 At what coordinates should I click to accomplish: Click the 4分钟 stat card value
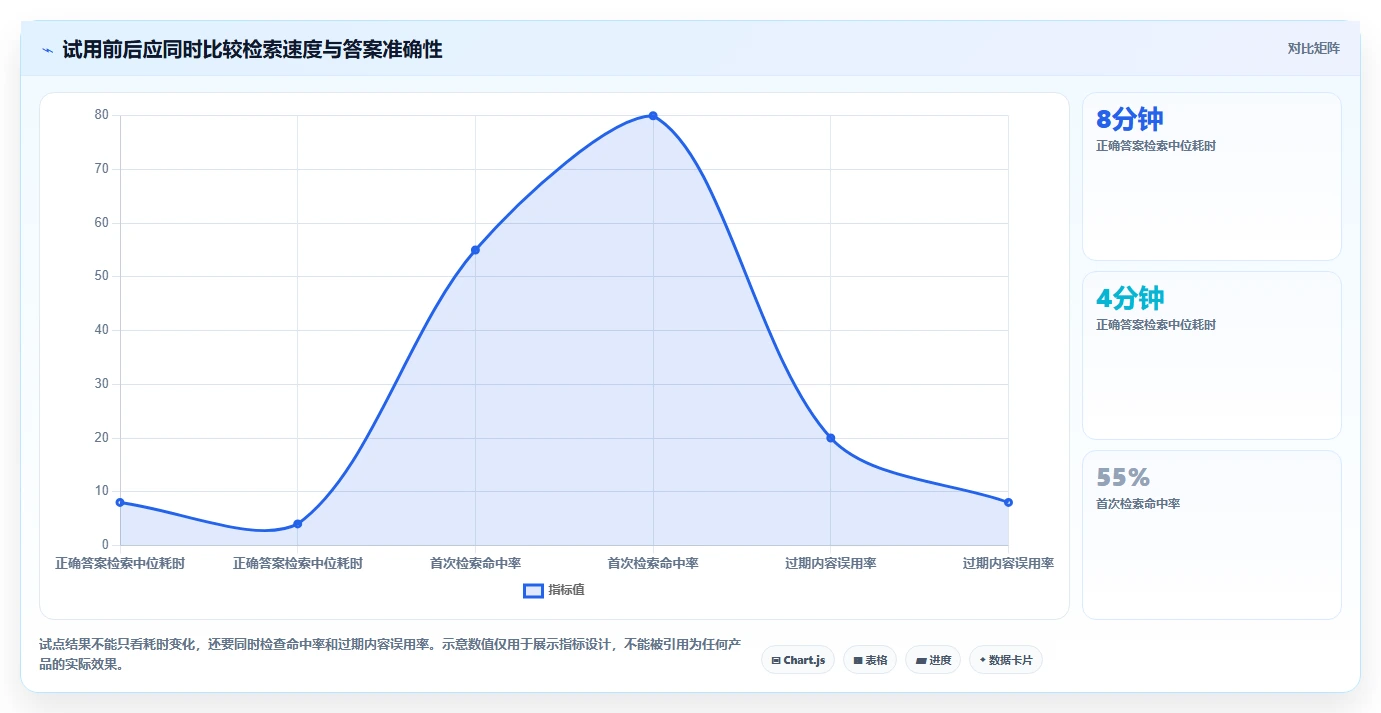pos(1130,298)
